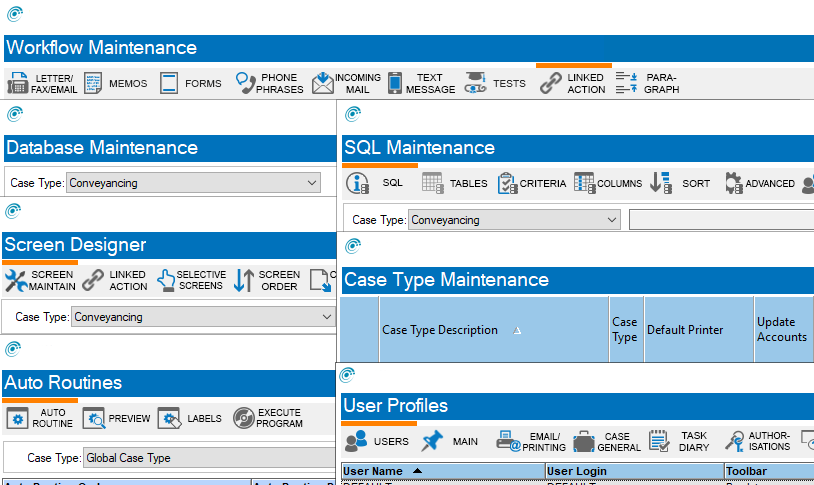Open Letter/Fax/Email workflow maintenance
This screenshot has width=814, height=485.
tap(40, 84)
